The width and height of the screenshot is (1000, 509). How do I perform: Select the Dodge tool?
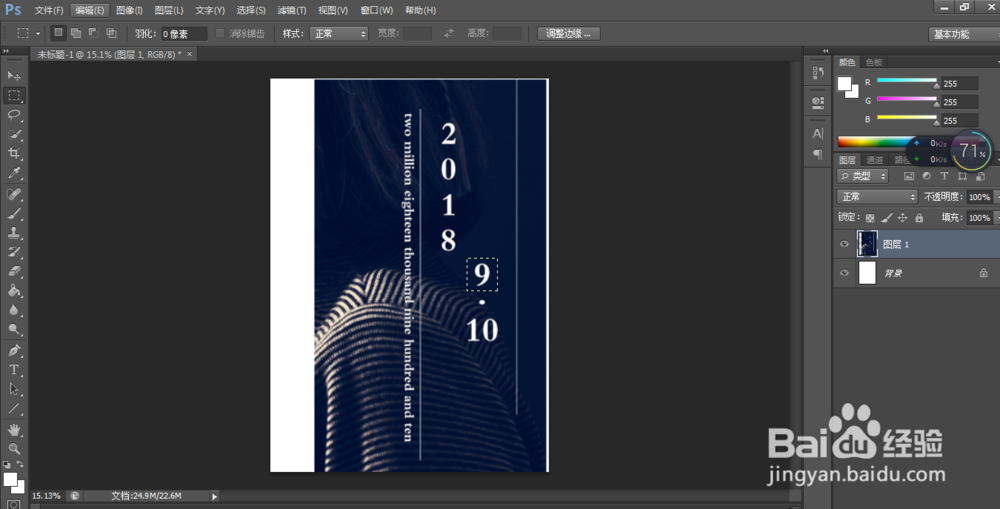13,329
